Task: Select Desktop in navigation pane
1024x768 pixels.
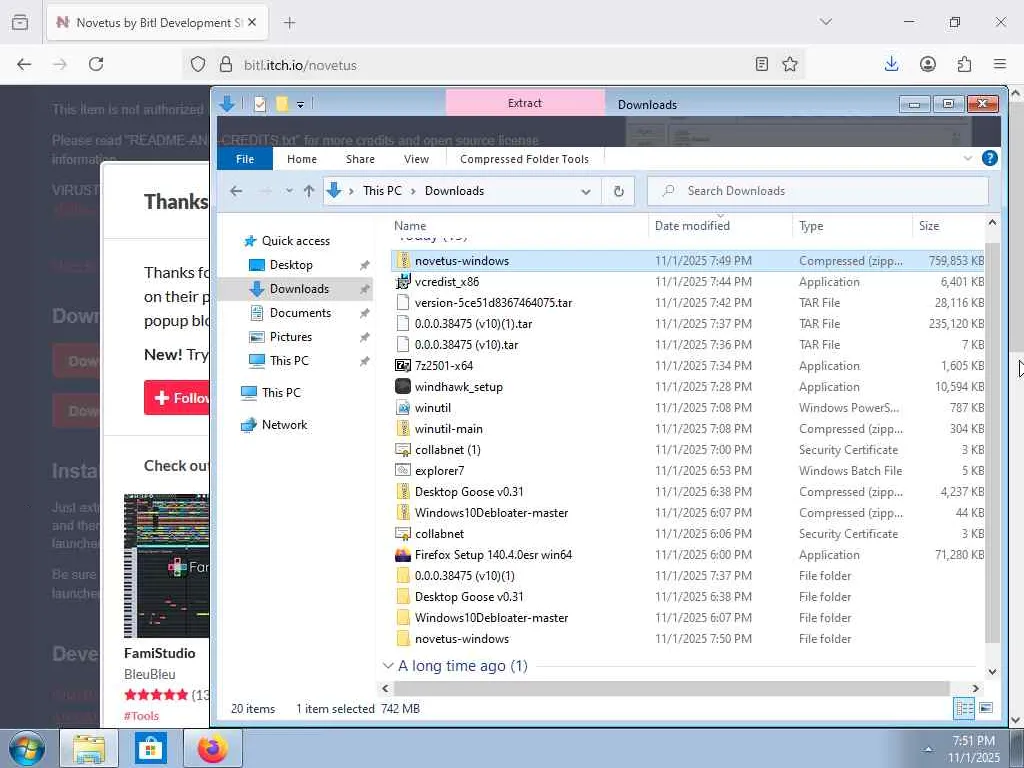Action: (291, 264)
